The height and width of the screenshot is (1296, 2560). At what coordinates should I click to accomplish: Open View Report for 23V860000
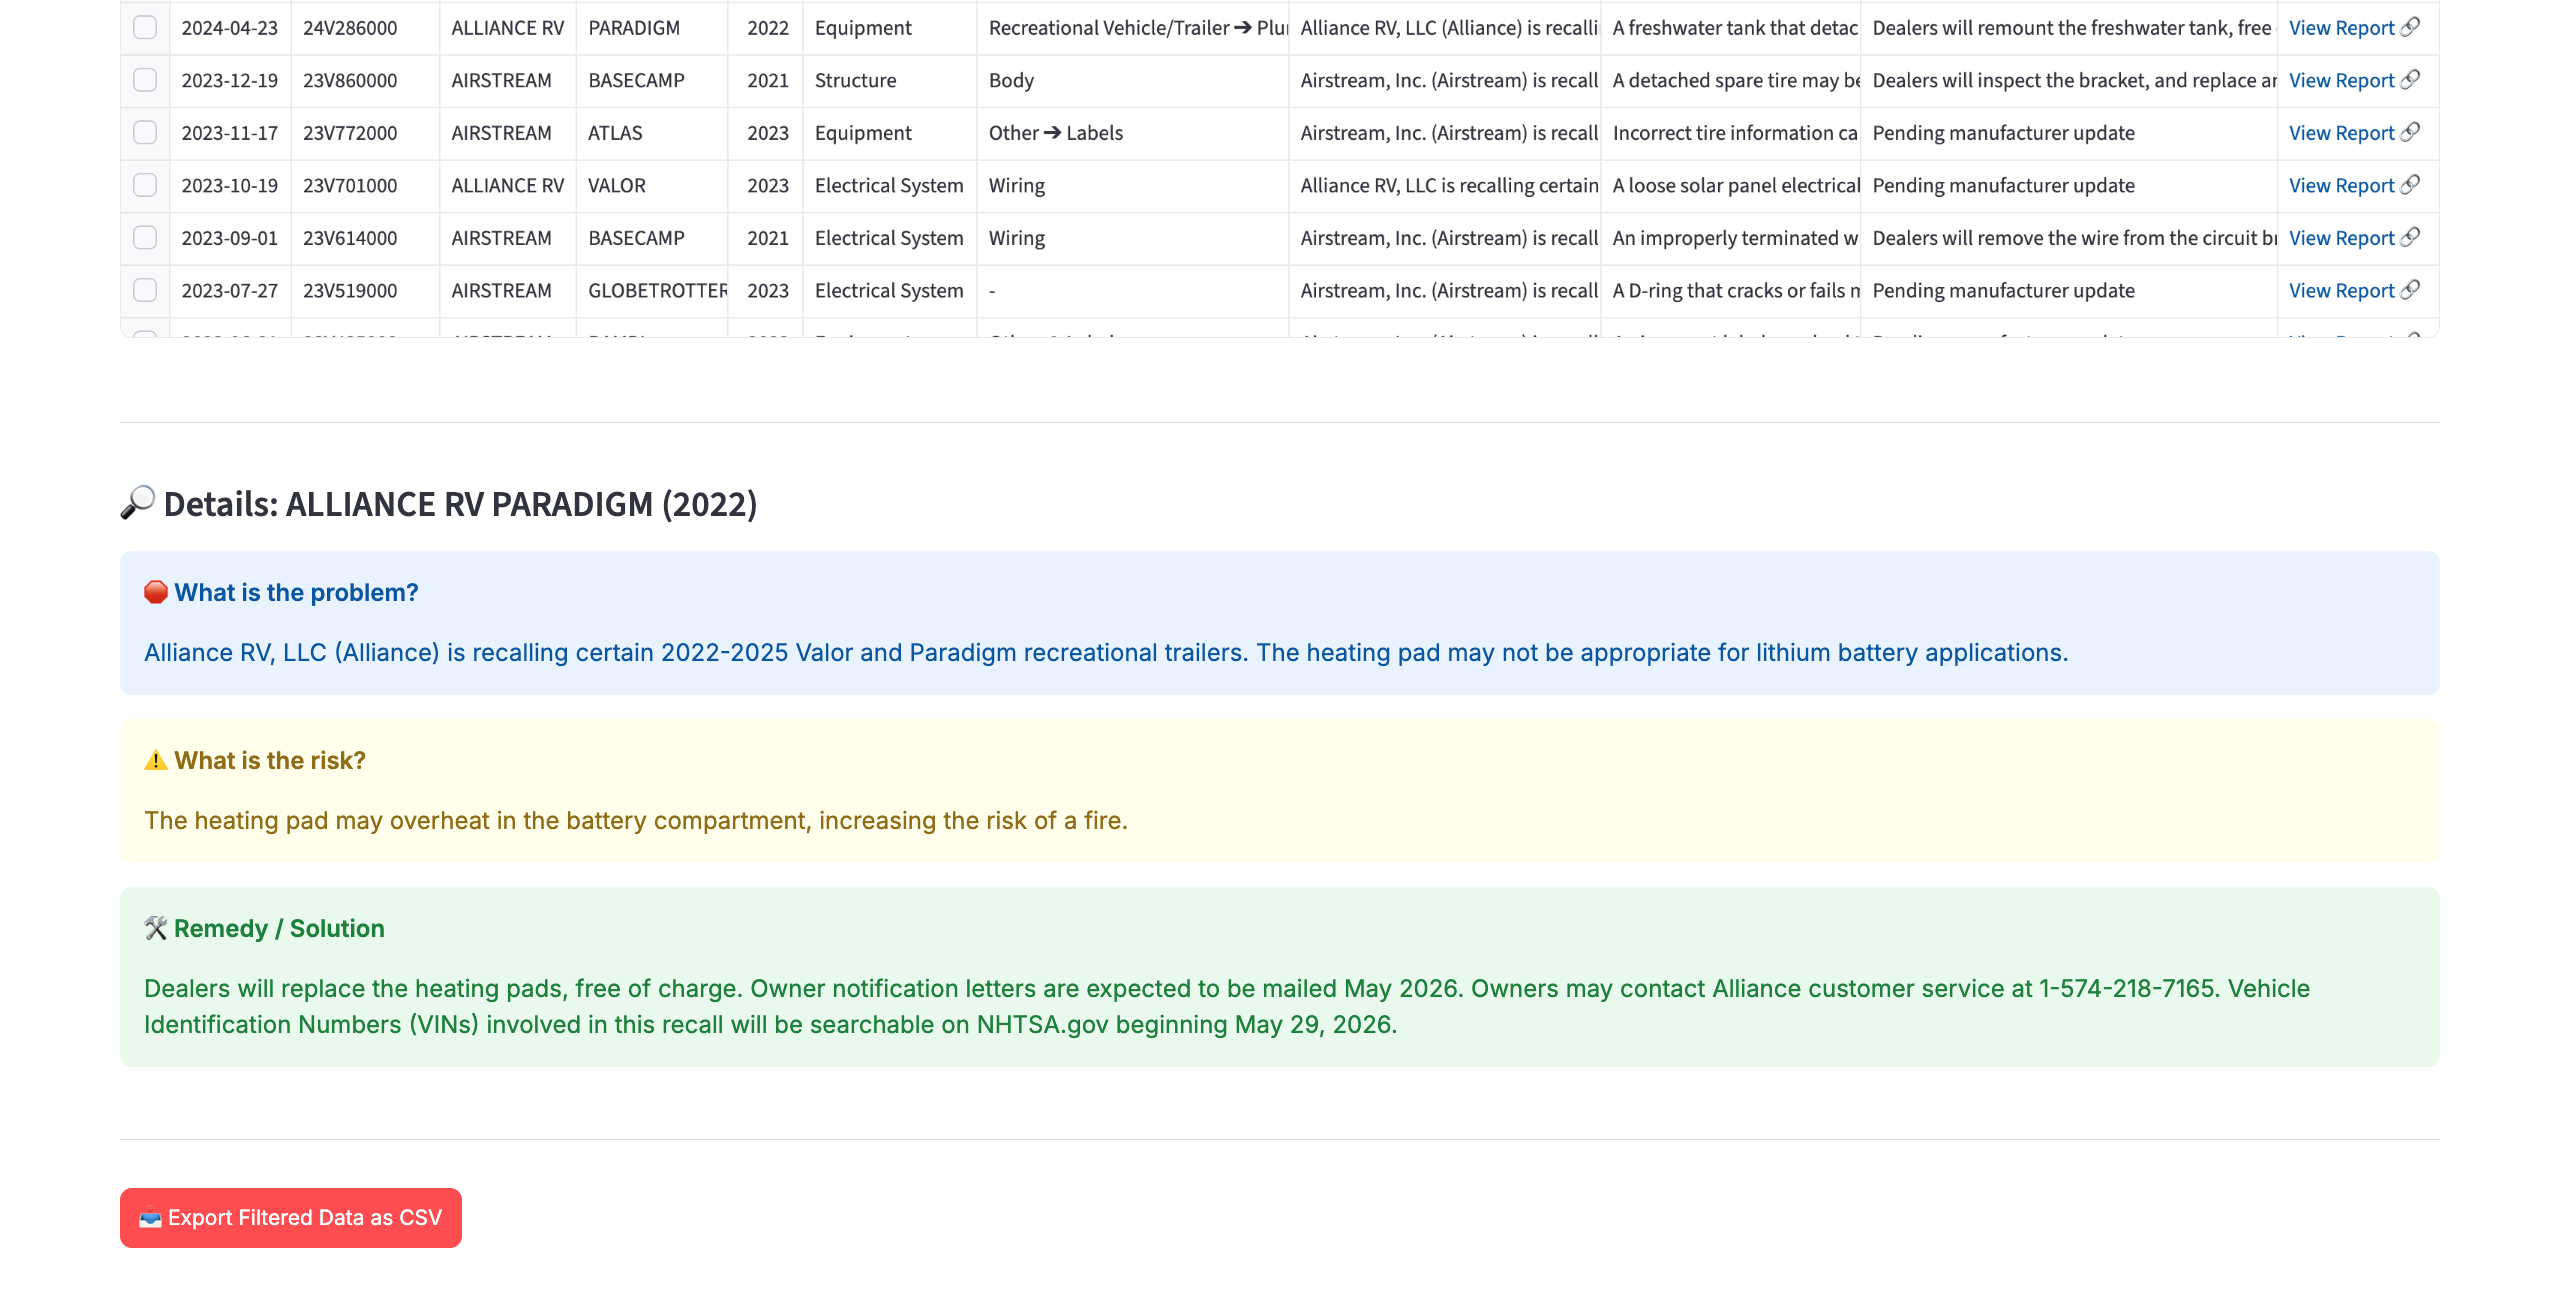2341,80
